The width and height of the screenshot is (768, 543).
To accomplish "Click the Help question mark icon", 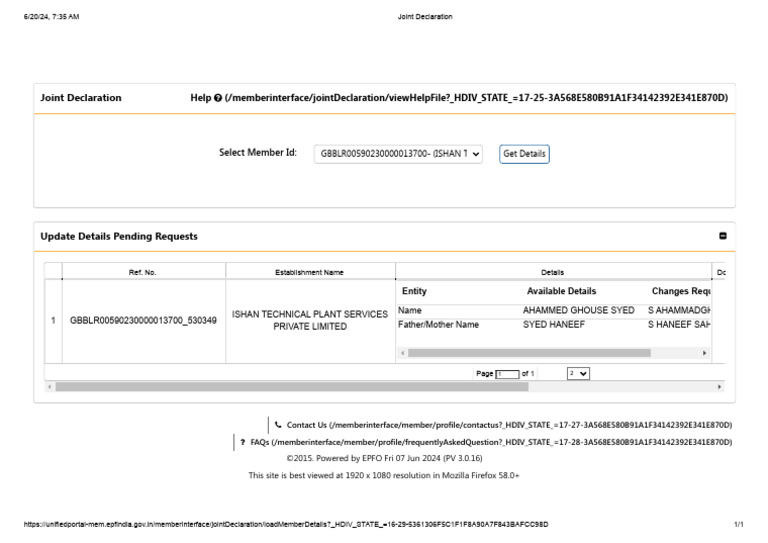I will point(218,98).
